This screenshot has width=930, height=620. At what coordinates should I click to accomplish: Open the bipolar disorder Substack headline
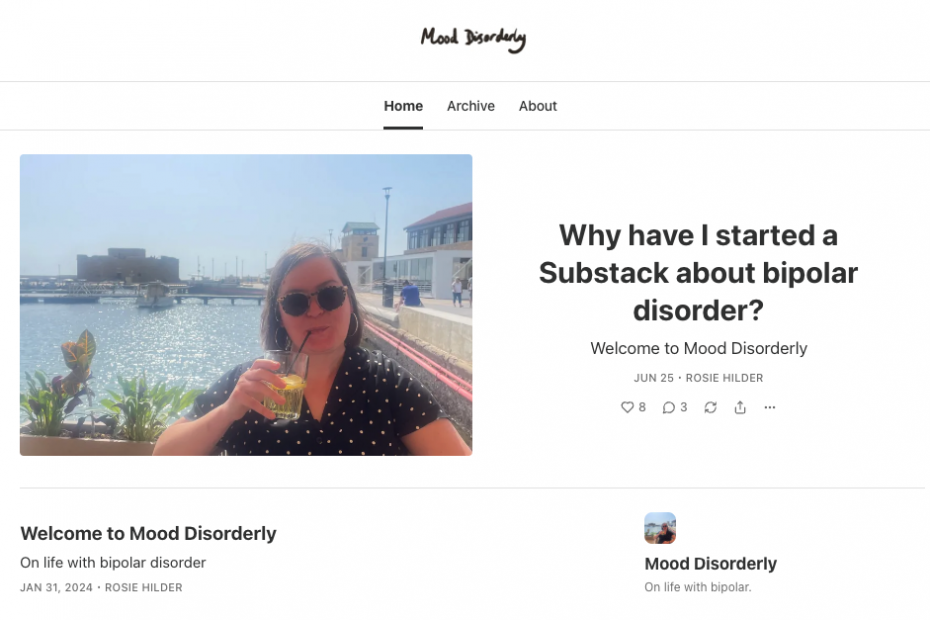click(x=698, y=272)
